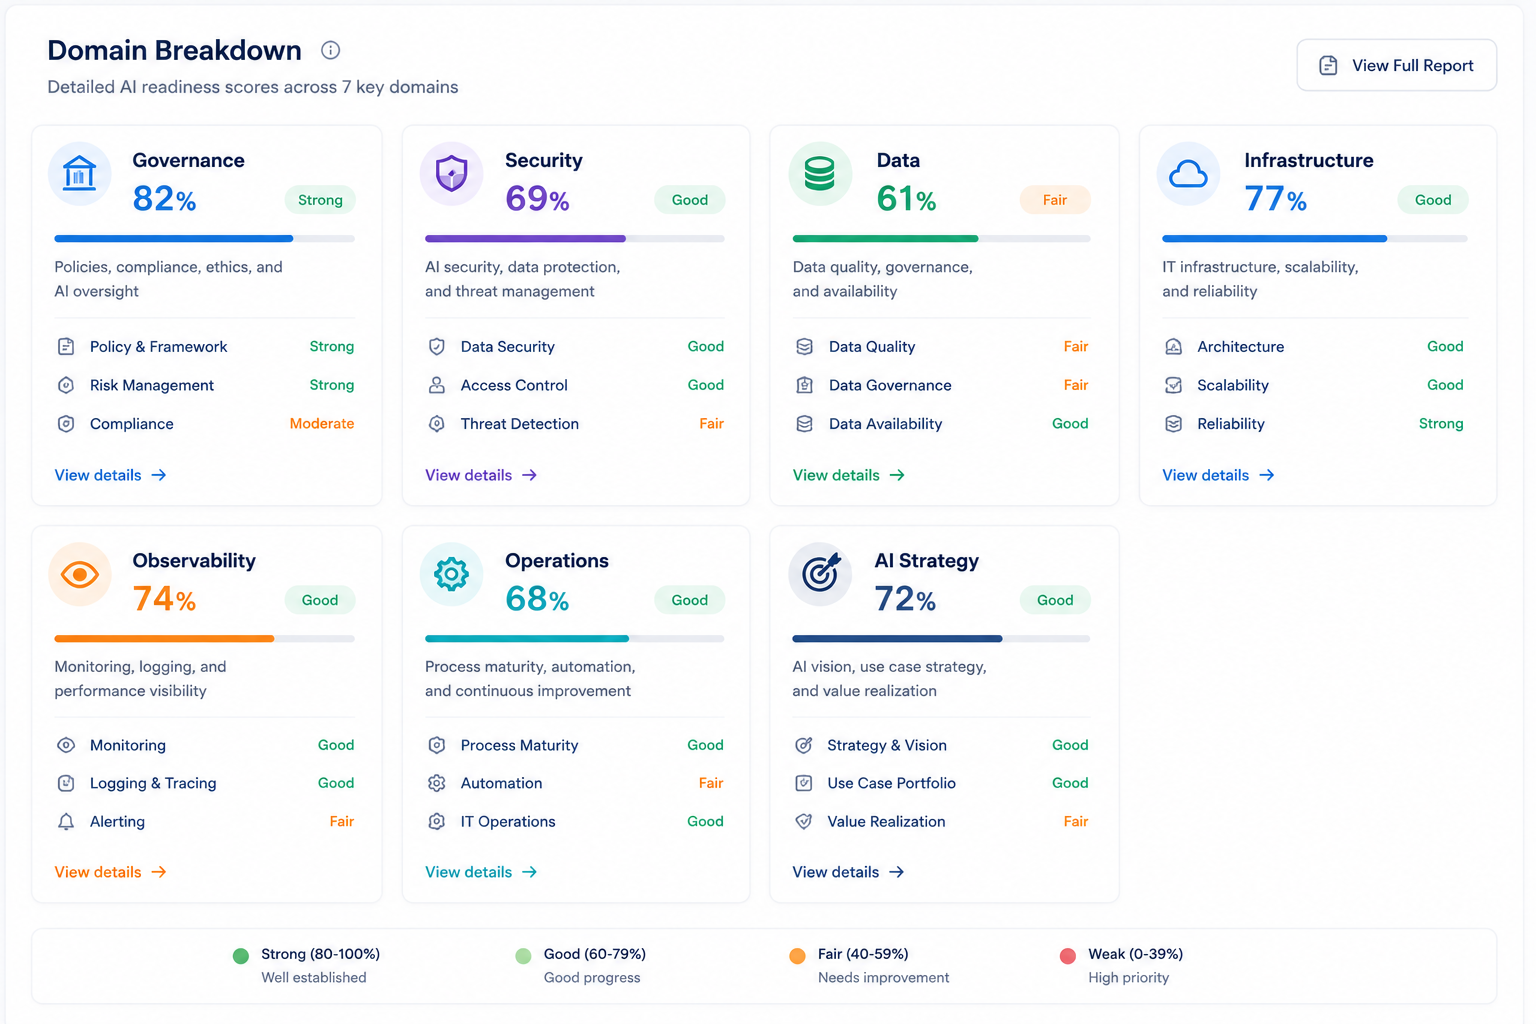Click the Logging & Tracing icon
Image resolution: width=1536 pixels, height=1024 pixels.
[66, 783]
